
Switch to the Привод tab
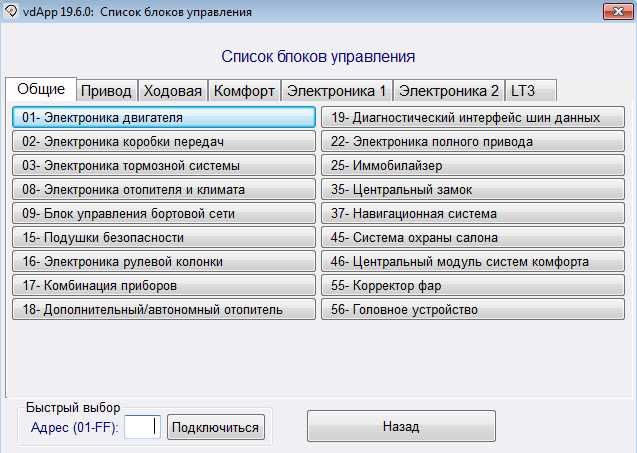coord(107,91)
